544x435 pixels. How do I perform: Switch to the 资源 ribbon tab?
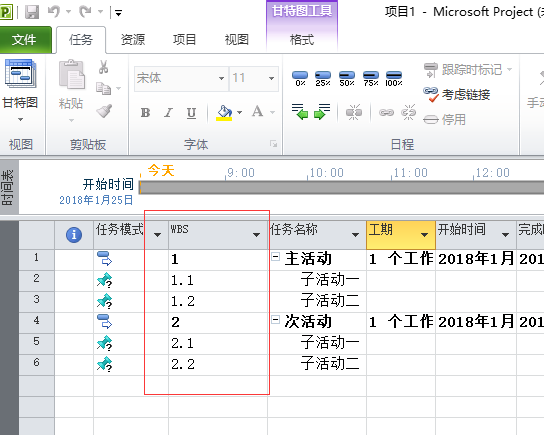click(133, 40)
